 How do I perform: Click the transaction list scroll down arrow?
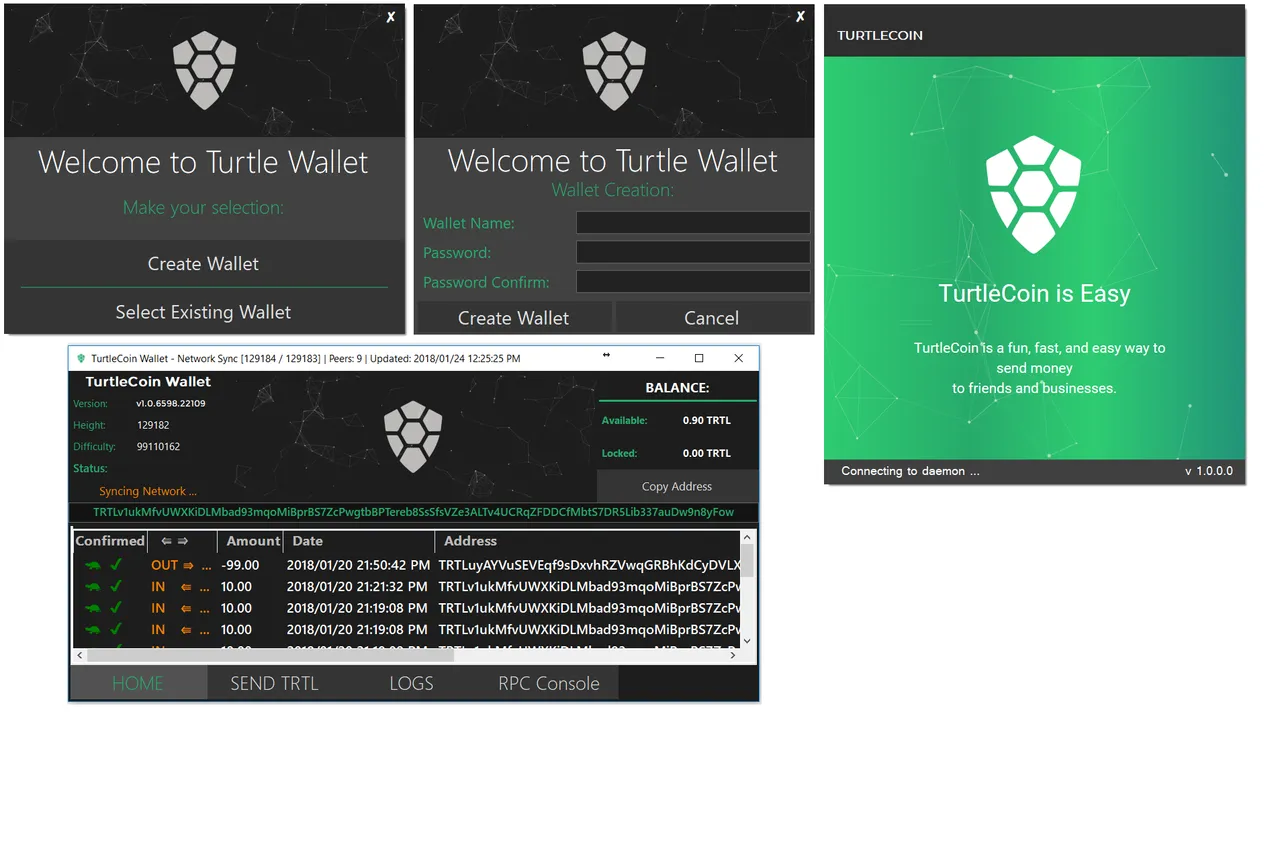(x=747, y=641)
